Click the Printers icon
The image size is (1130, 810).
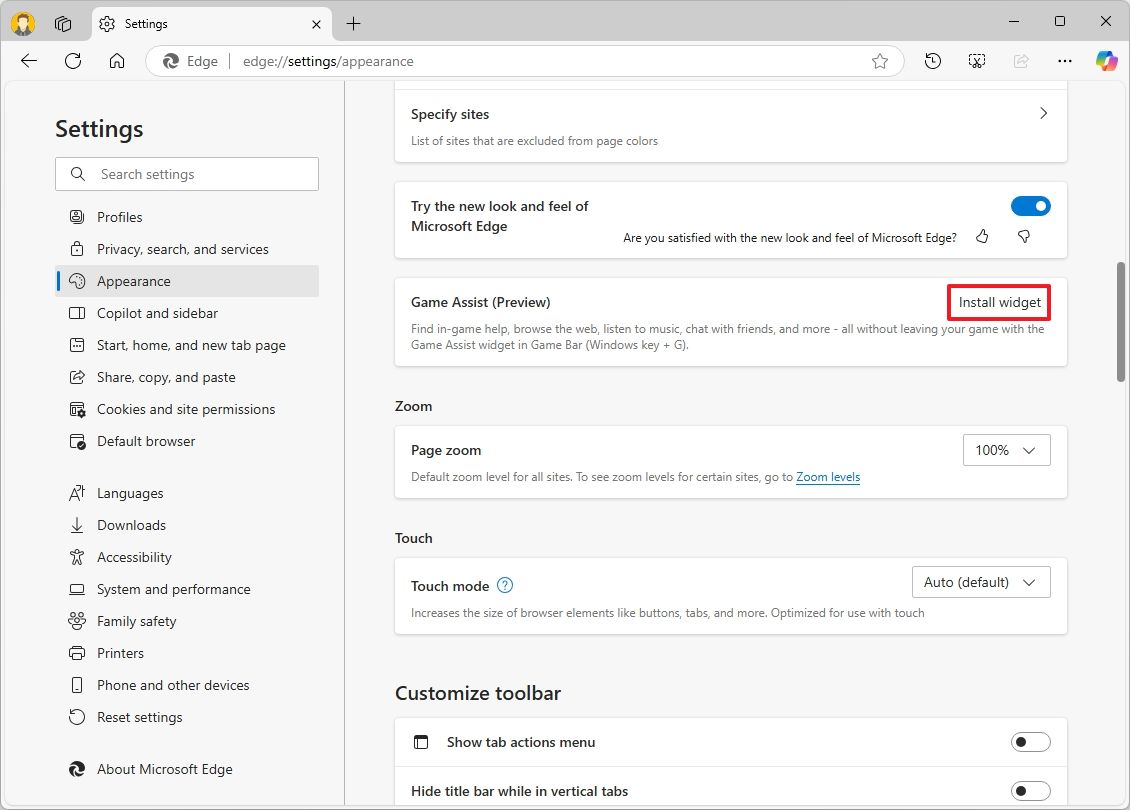tap(77, 653)
